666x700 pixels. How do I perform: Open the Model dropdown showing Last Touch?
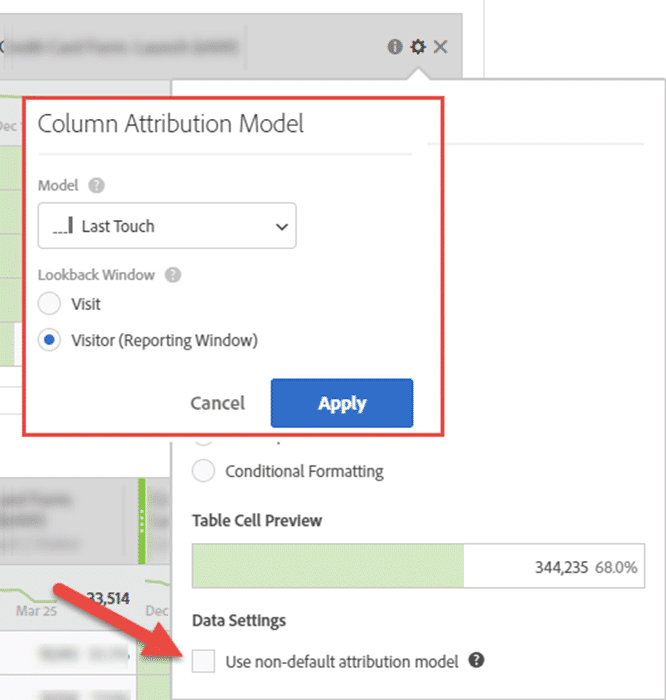(166, 226)
